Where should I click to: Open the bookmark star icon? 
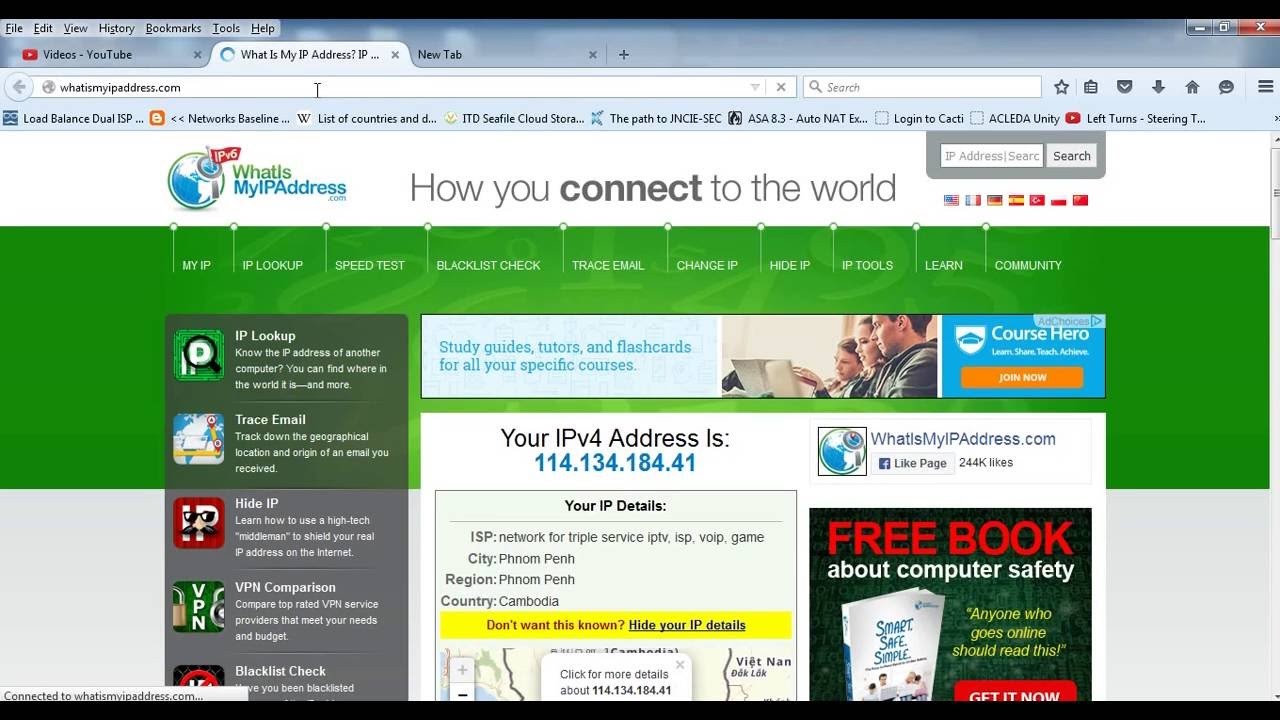pos(1061,87)
